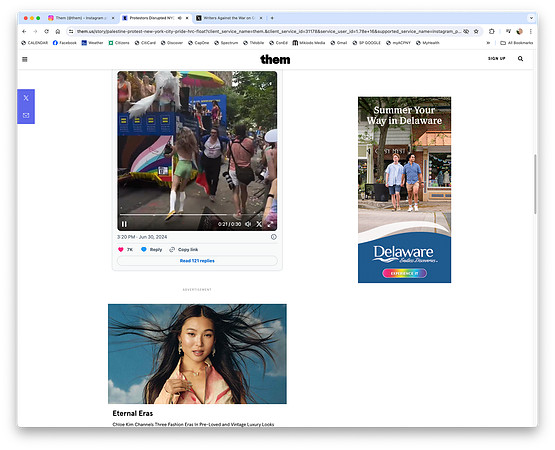Open the Eternal Eras article image
This screenshot has height=450, width=555.
click(197, 354)
